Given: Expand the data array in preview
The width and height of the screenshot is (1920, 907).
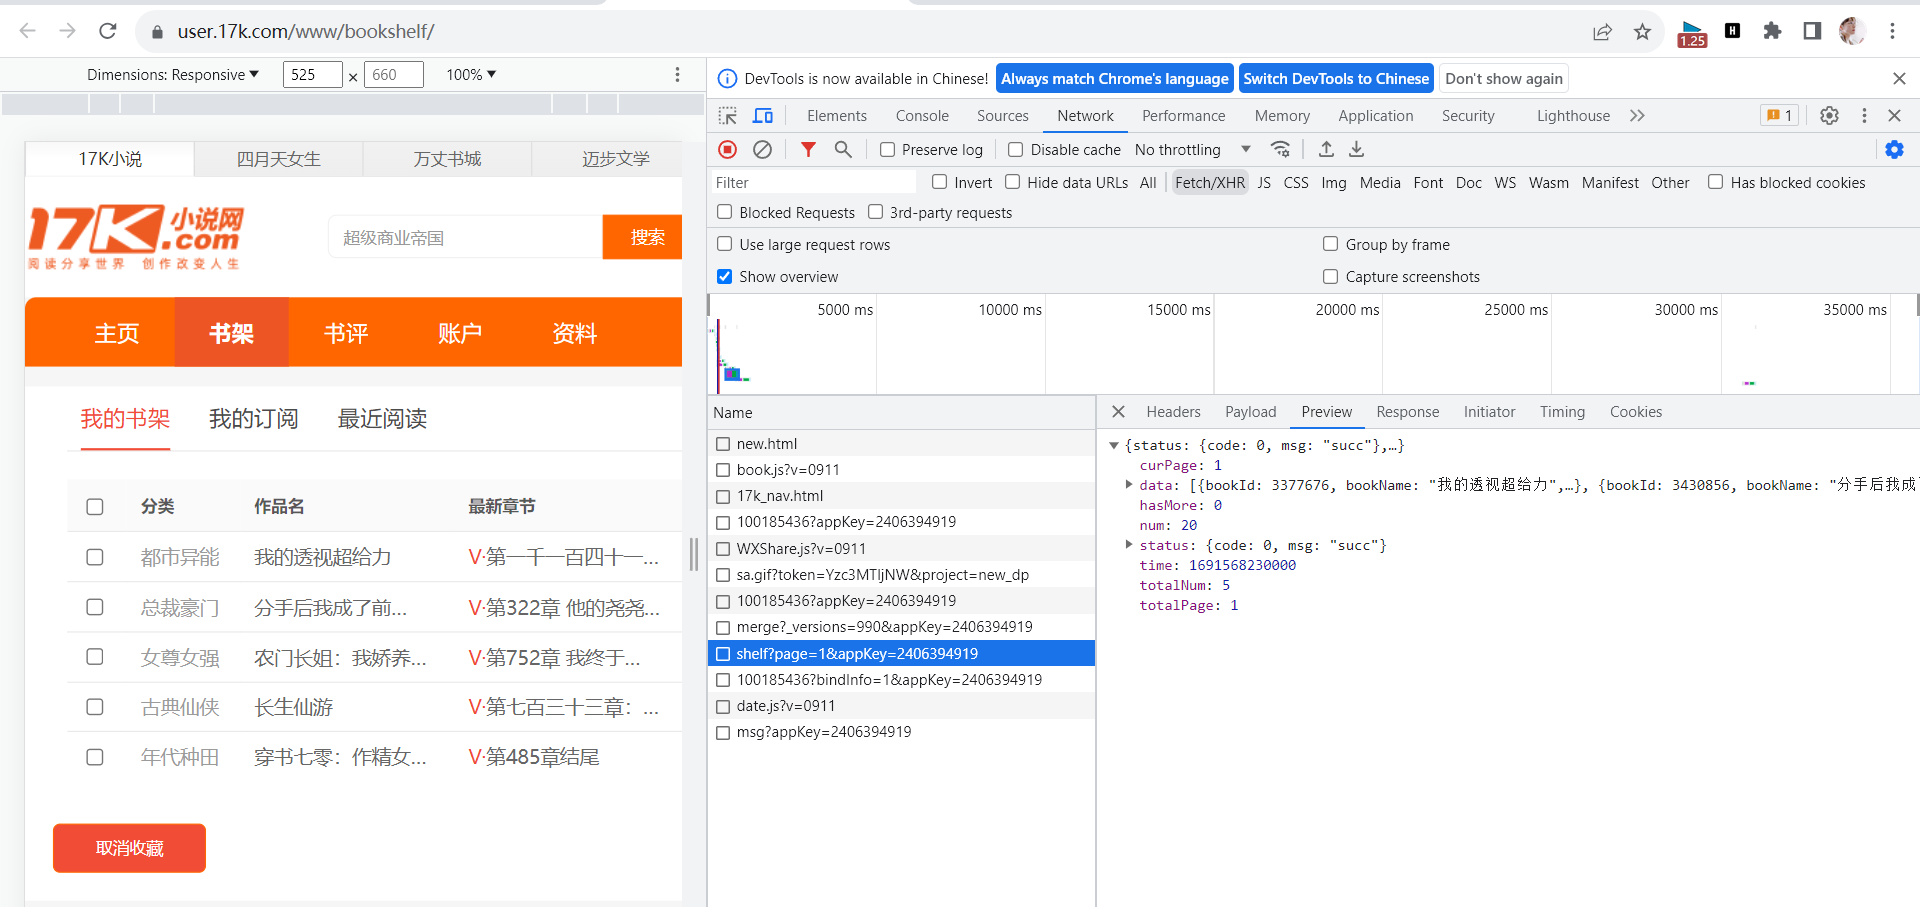Looking at the screenshot, I should pos(1129,485).
